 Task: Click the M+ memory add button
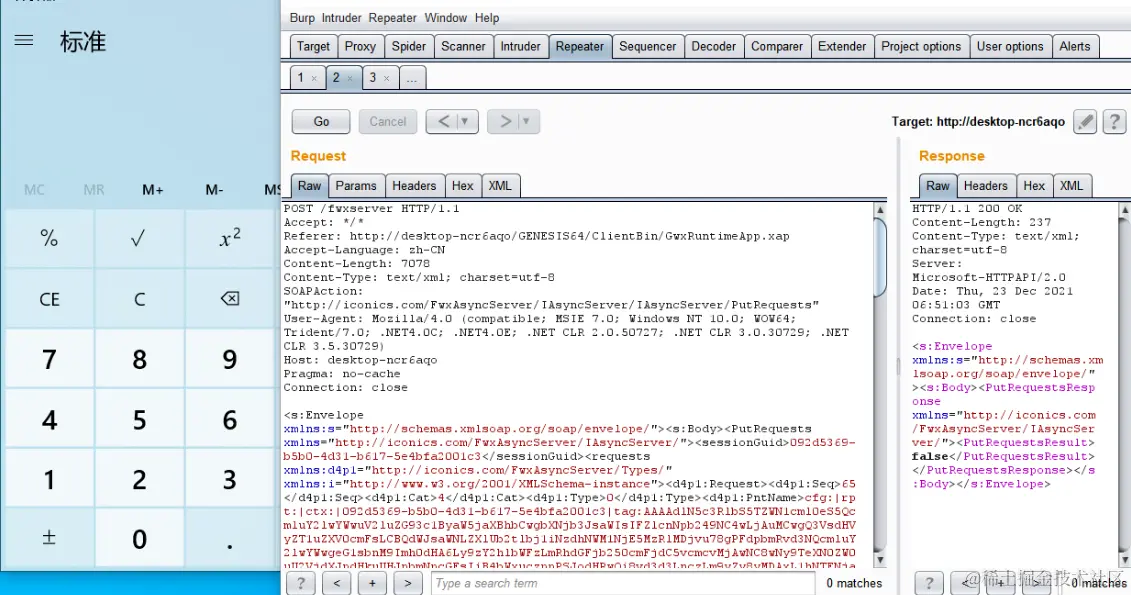click(152, 190)
